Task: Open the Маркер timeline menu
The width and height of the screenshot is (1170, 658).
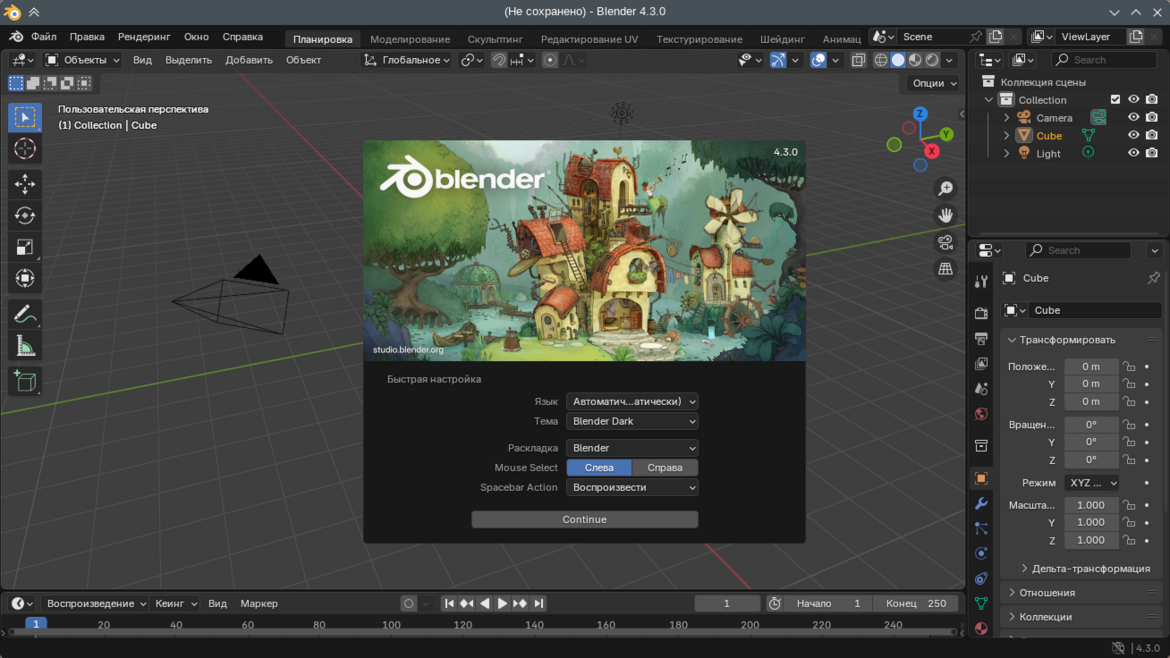Action: 259,604
